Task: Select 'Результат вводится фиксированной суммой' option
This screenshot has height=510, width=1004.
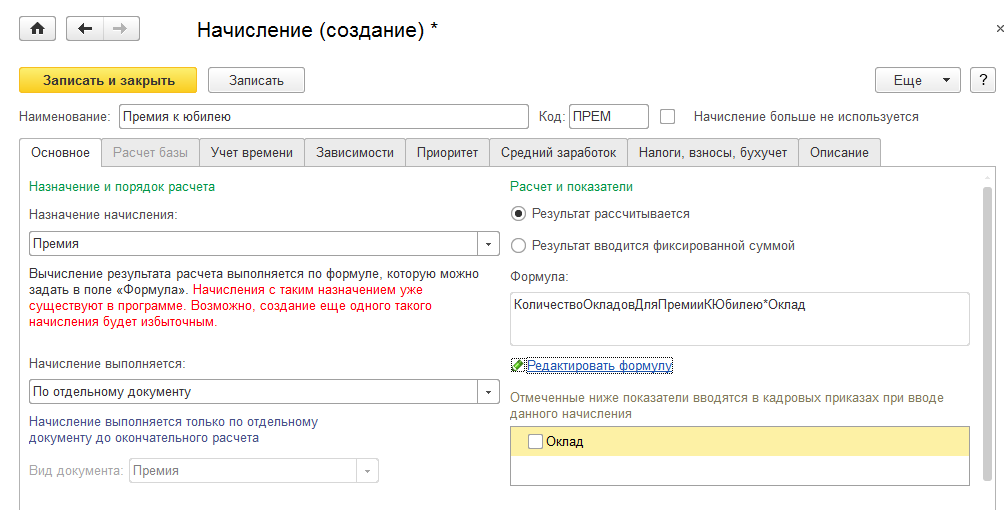Action: click(x=518, y=245)
